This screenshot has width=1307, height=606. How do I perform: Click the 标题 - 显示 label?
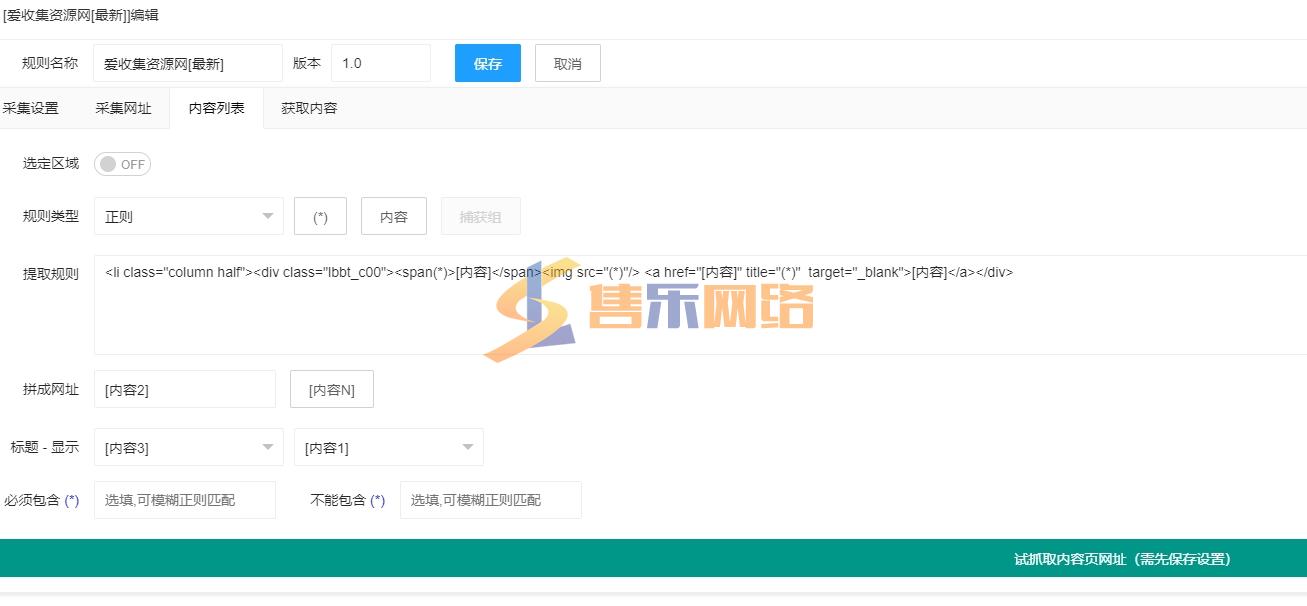click(44, 447)
